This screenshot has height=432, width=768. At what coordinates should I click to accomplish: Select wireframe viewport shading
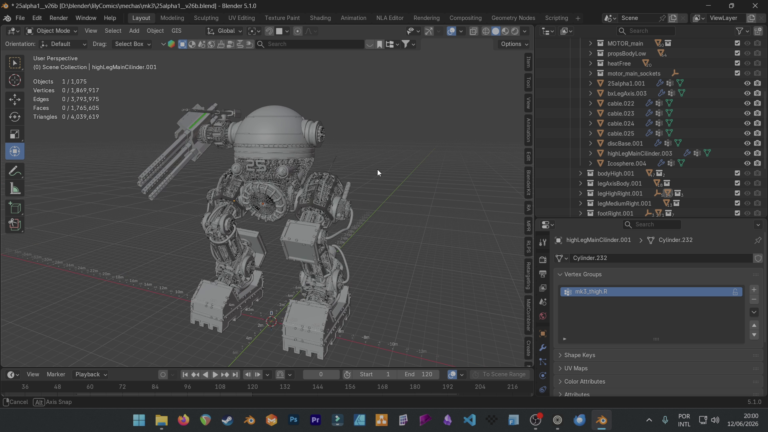click(x=486, y=31)
